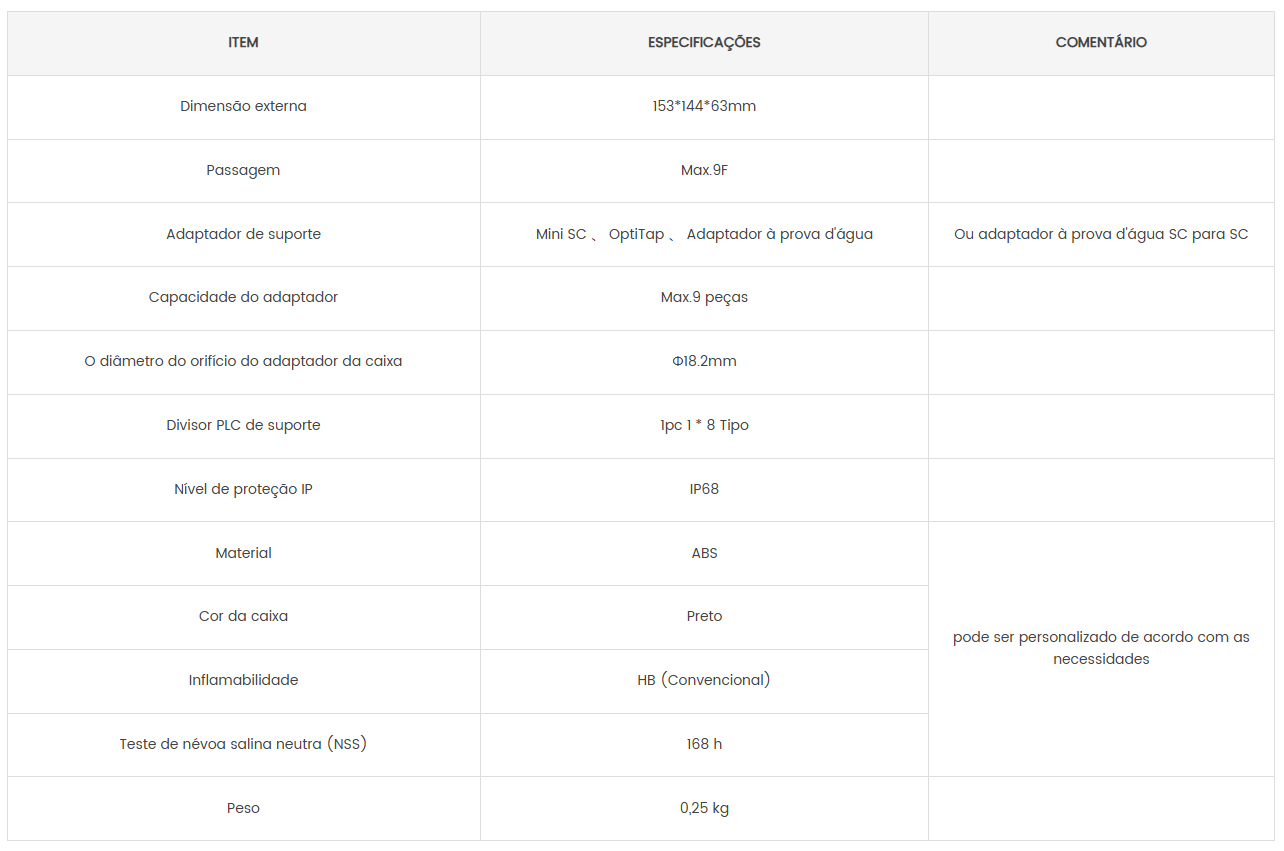Select the Preto box color value

tap(704, 616)
